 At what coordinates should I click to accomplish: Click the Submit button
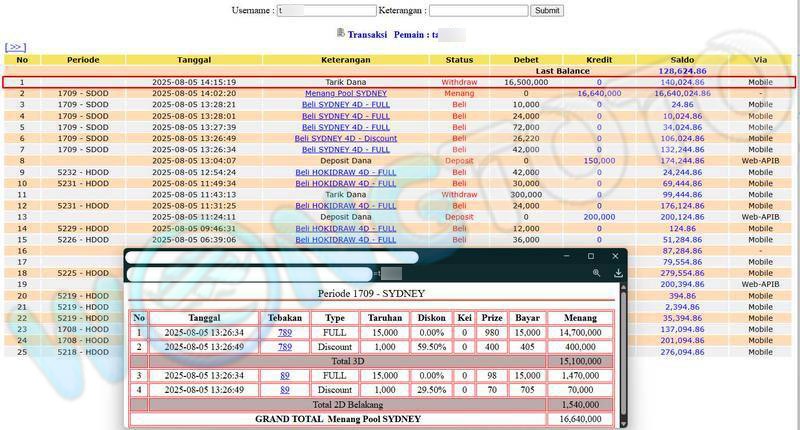pyautogui.click(x=547, y=11)
